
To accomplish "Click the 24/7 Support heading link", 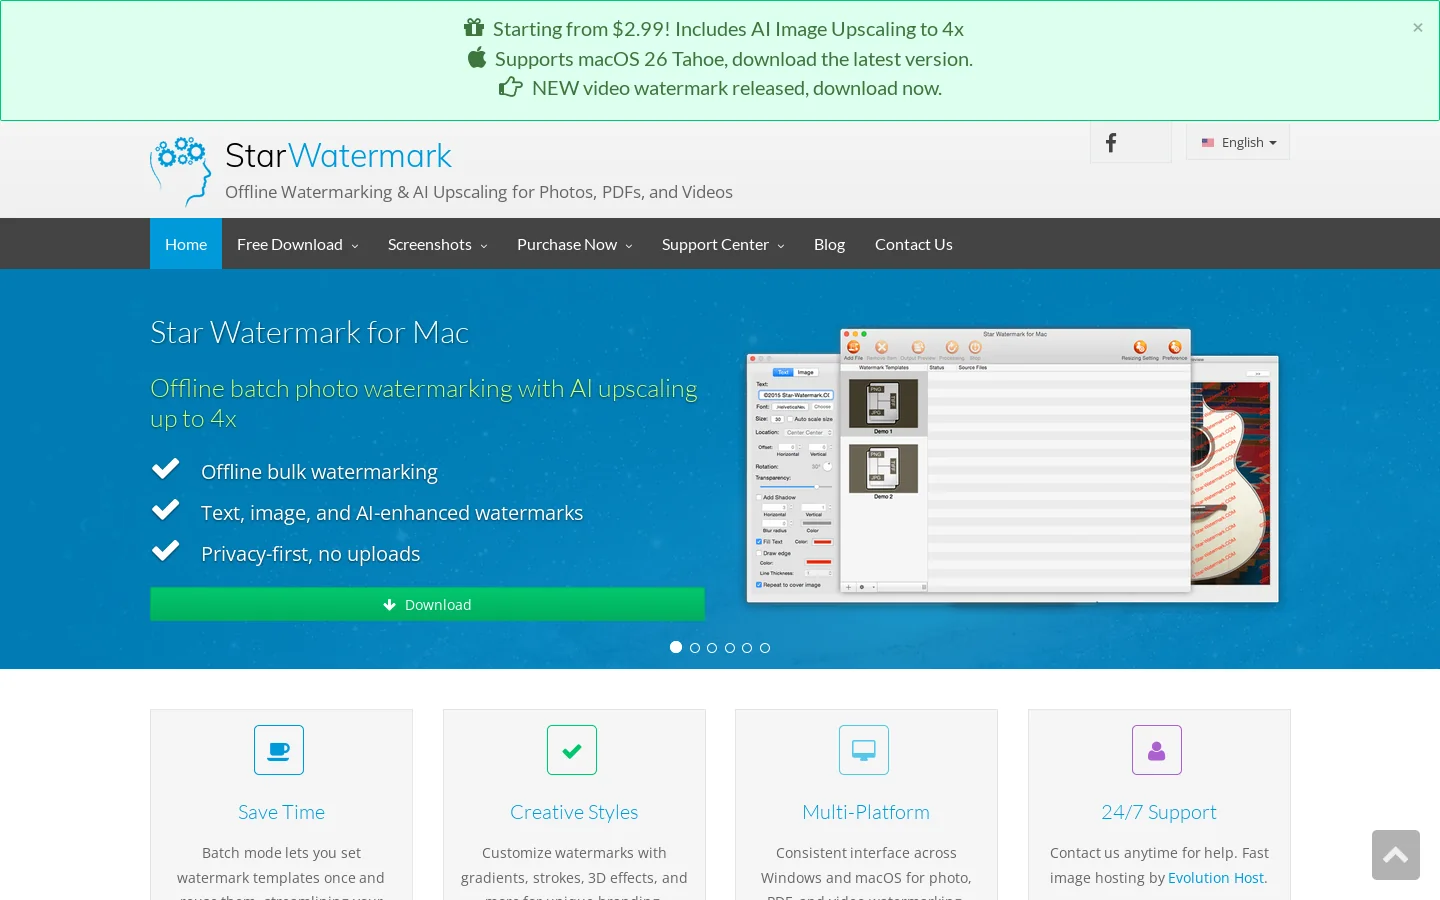I will (1159, 812).
